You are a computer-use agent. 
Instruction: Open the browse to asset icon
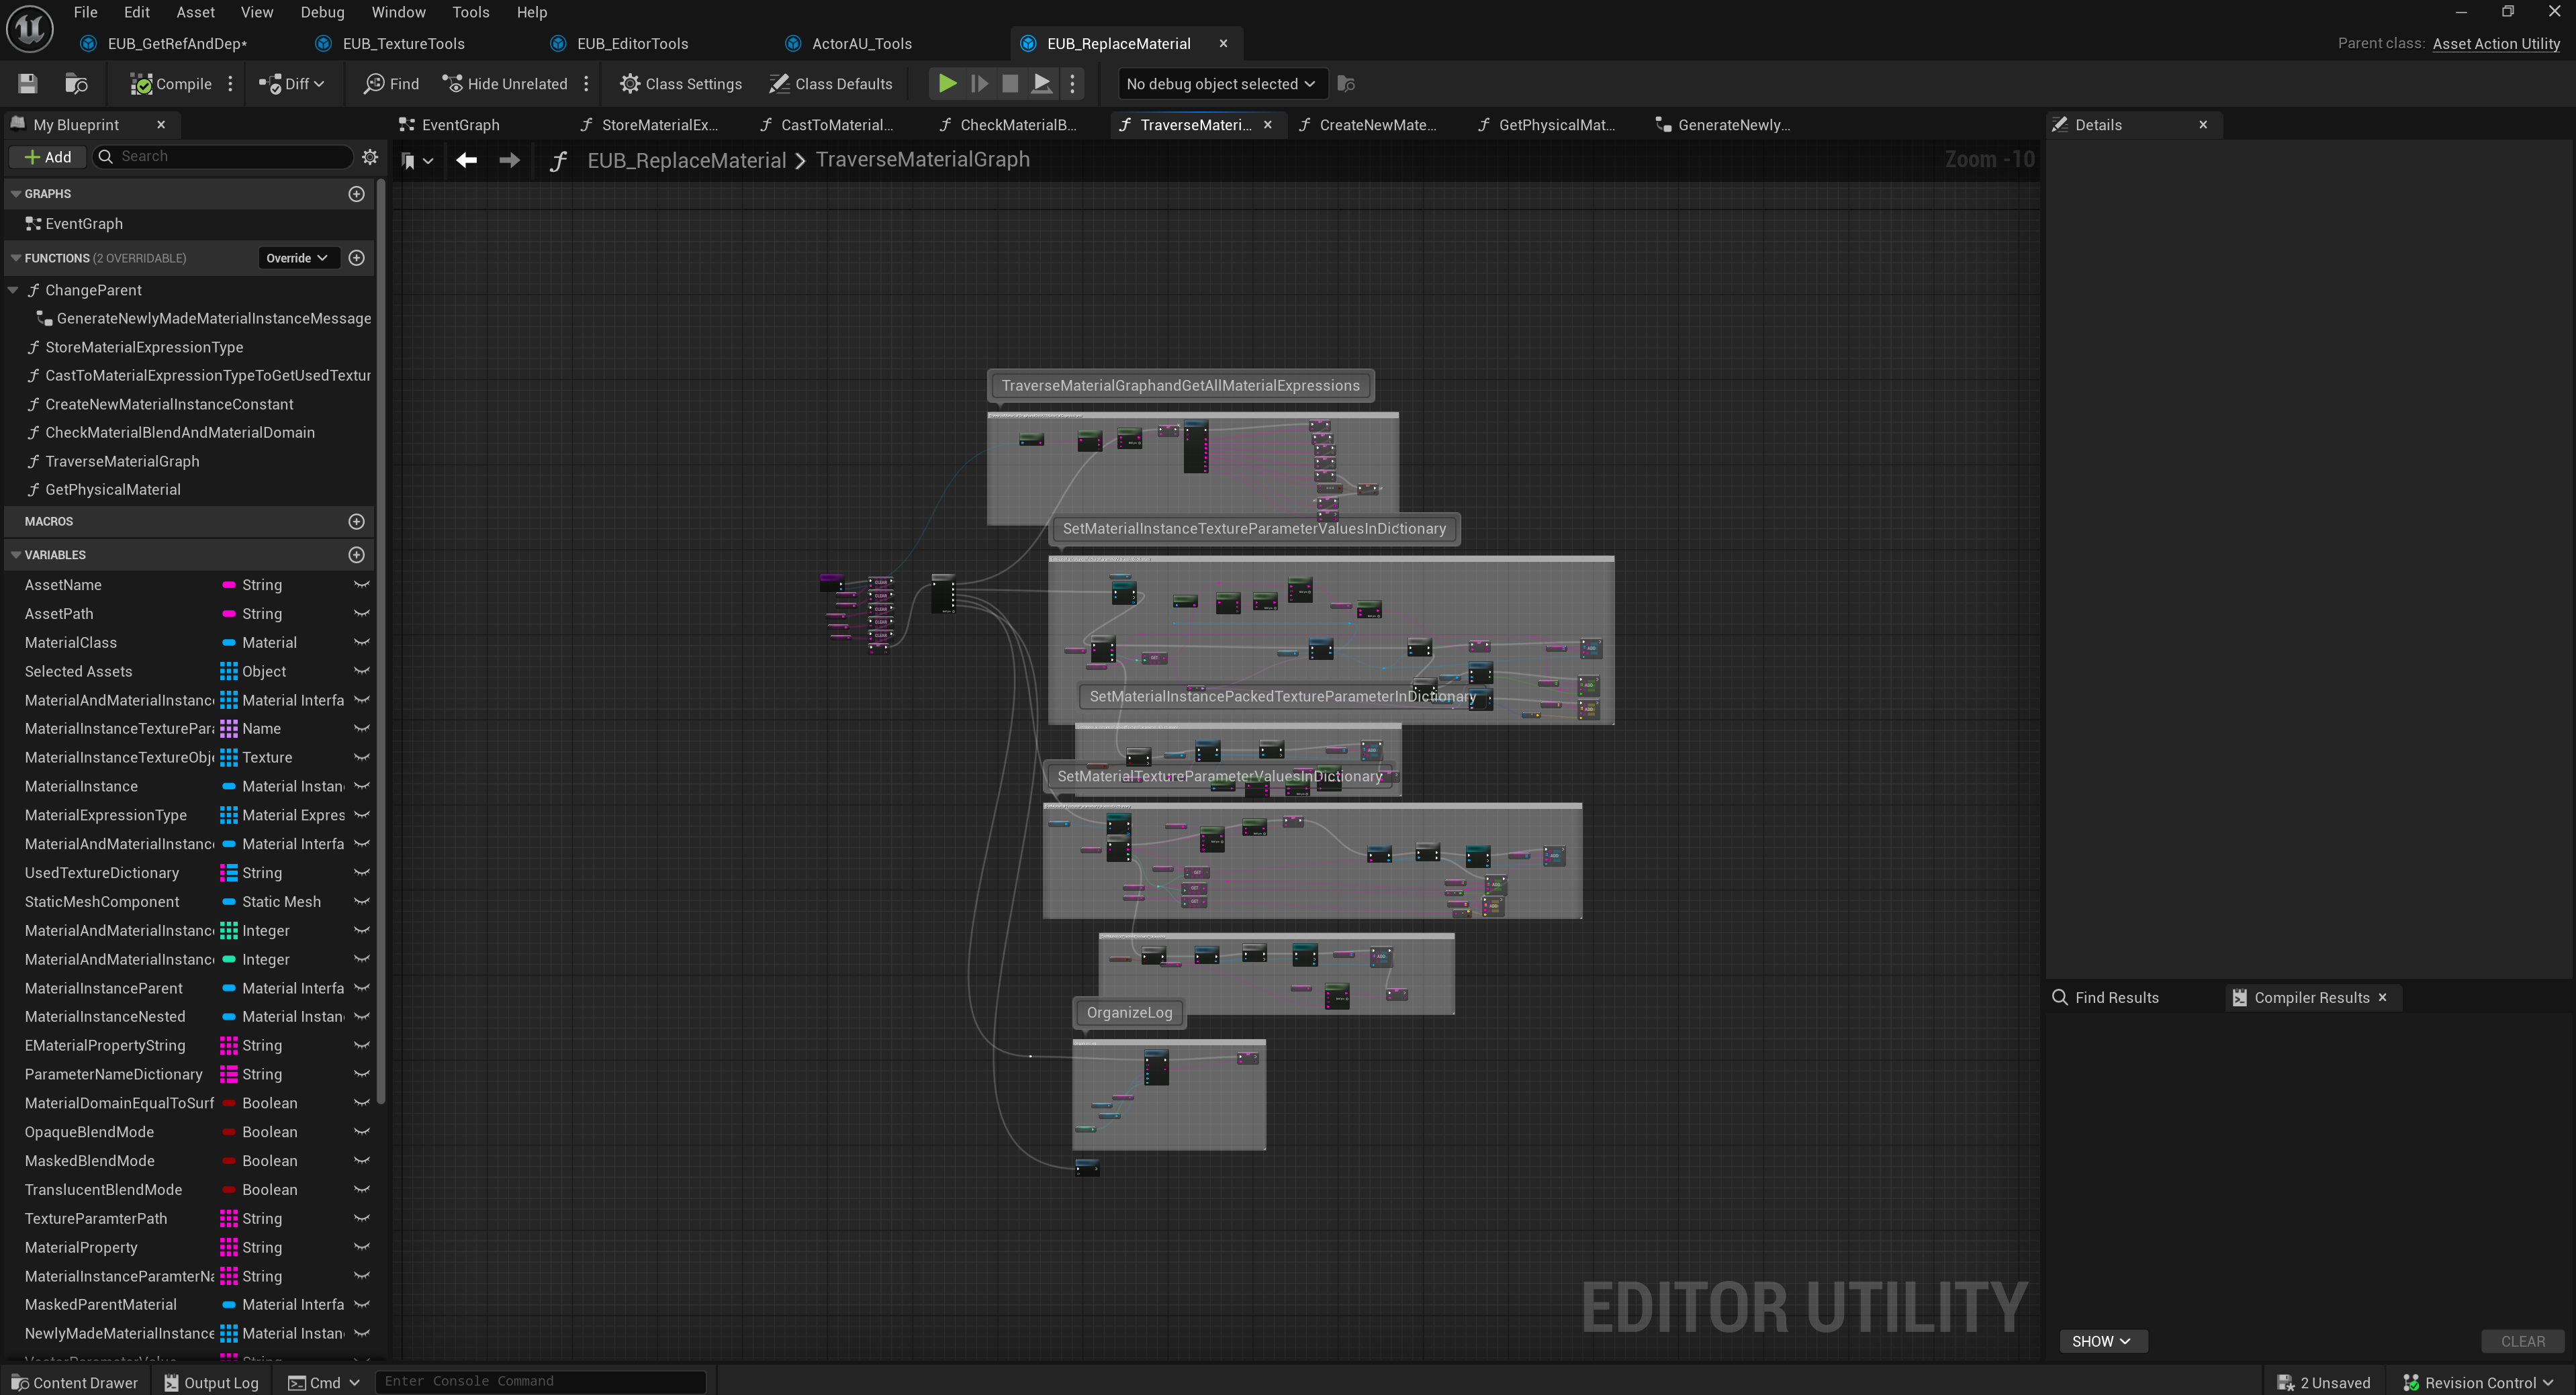point(76,84)
